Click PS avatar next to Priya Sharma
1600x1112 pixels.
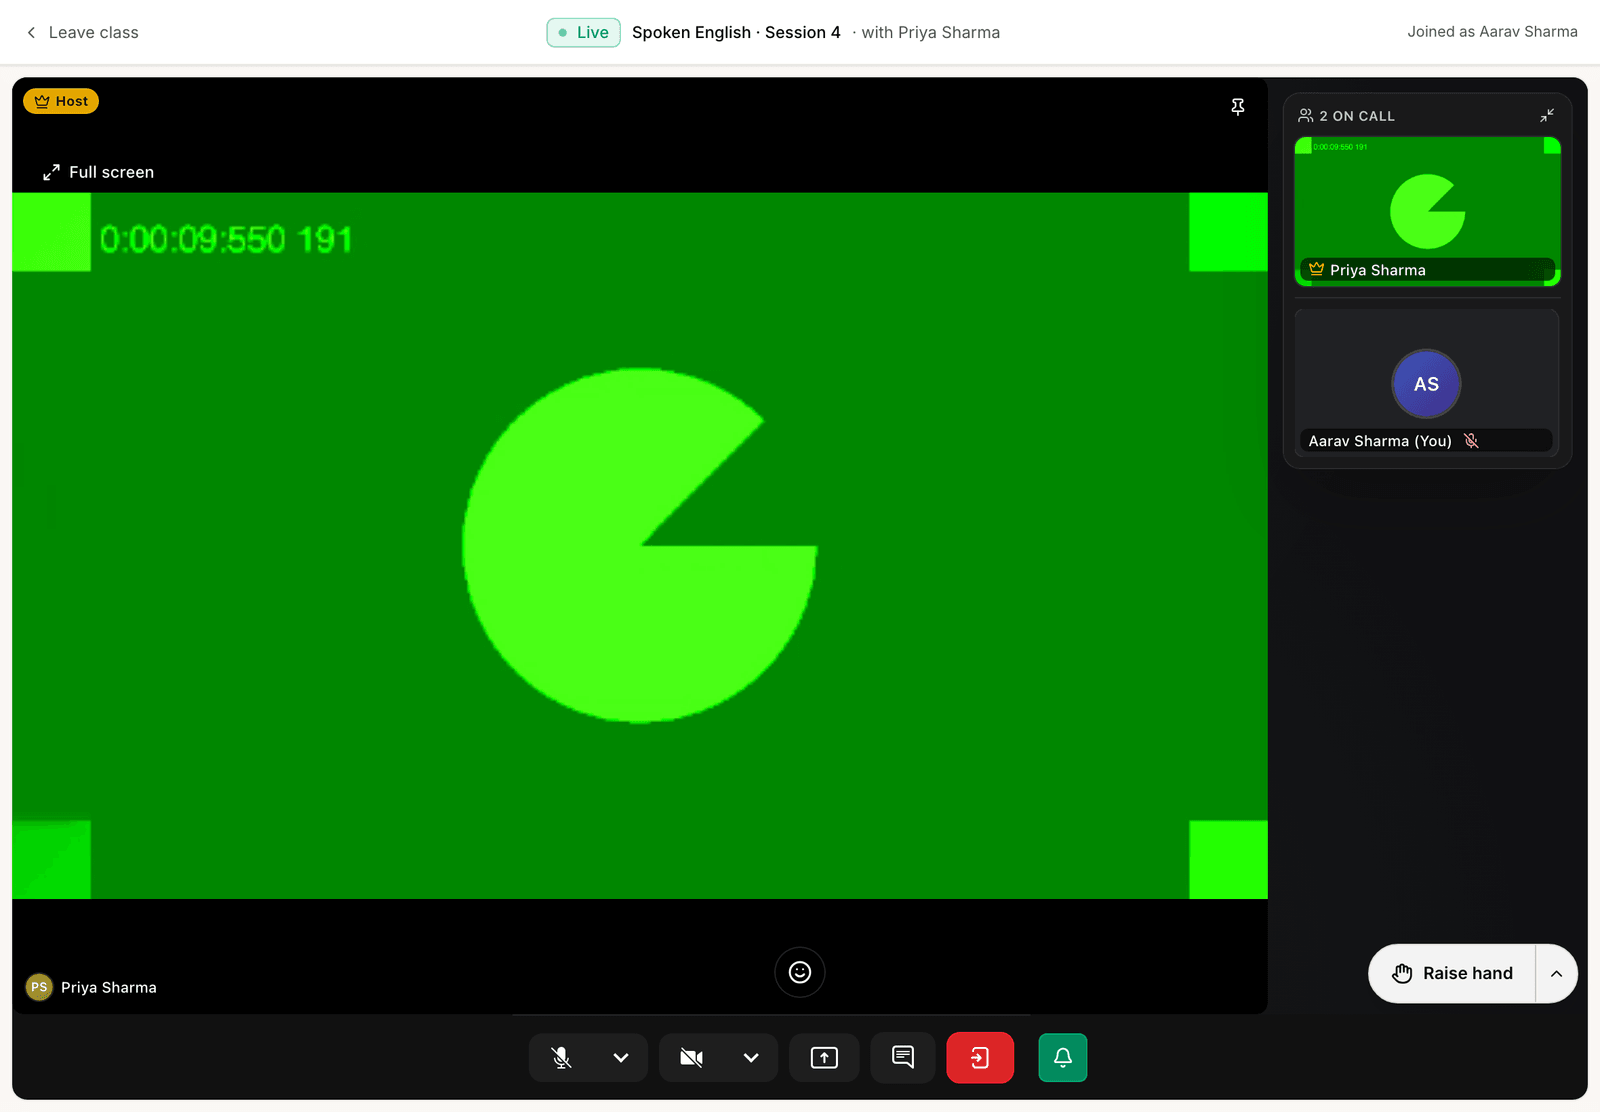(x=39, y=987)
